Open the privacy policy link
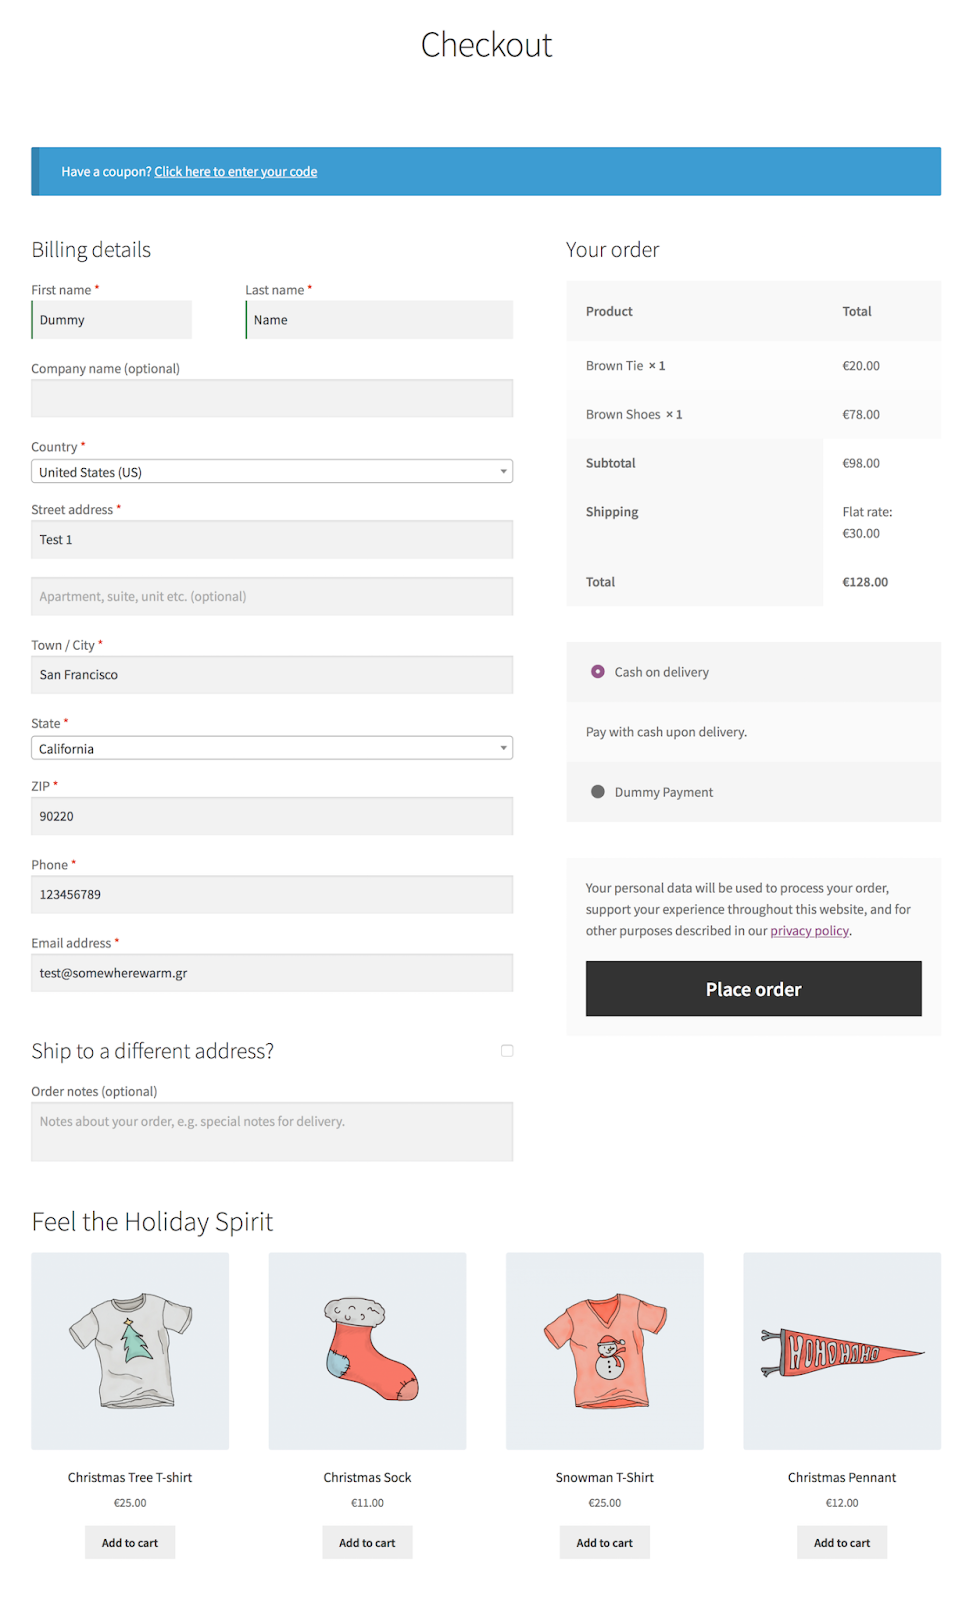This screenshot has width=980, height=1600. (x=809, y=931)
